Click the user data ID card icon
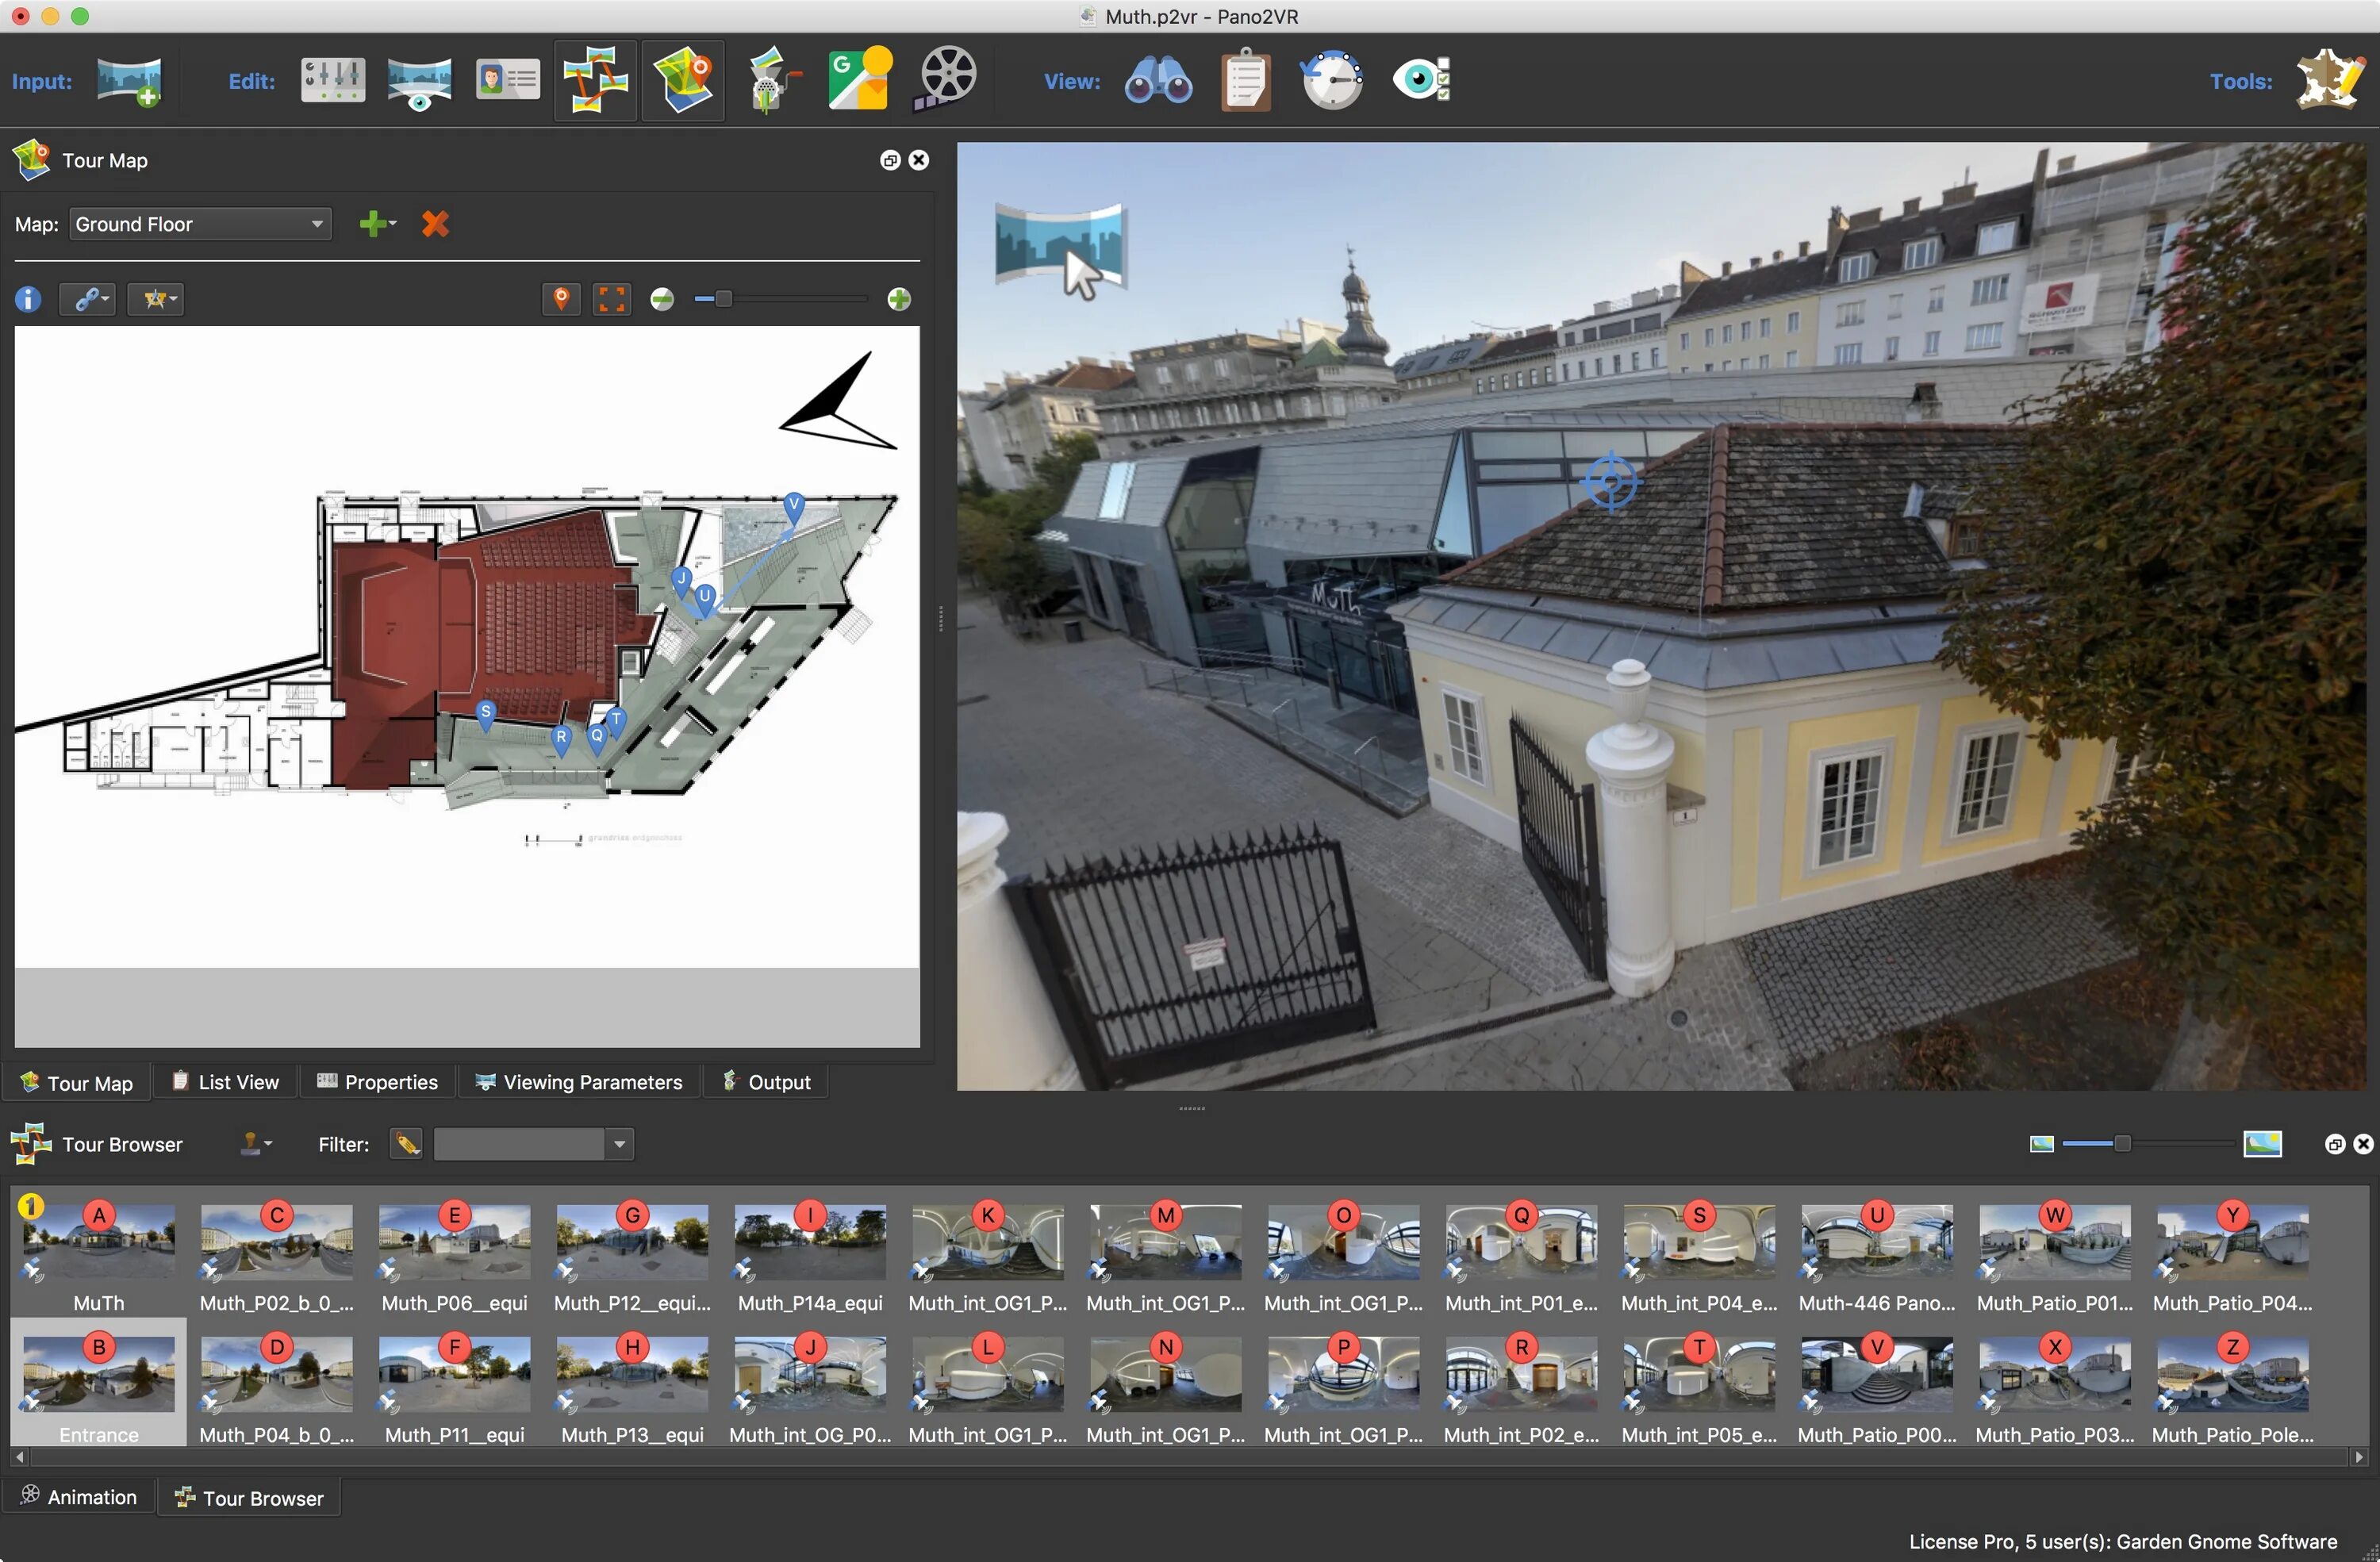This screenshot has height=1562, width=2380. click(x=507, y=80)
